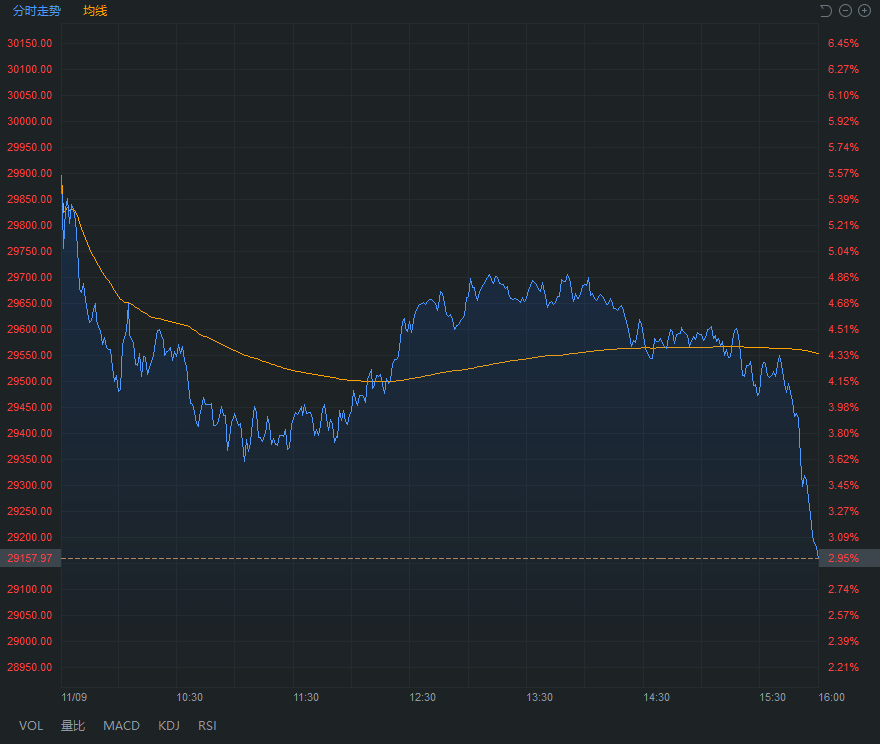Click the 28950.00 bottom price axis label
Viewport: 880px width, 744px height.
pos(30,668)
